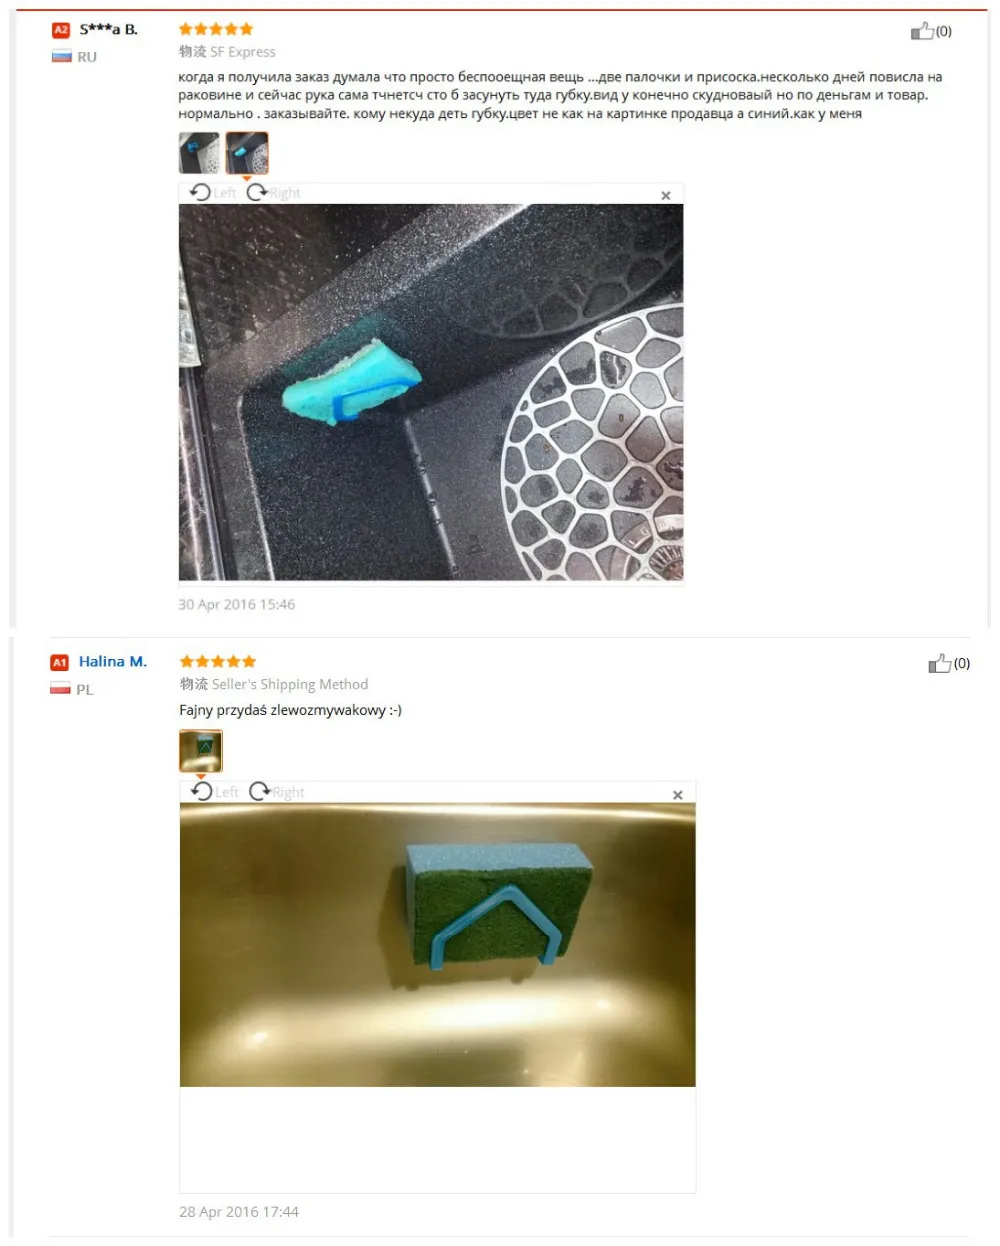
Task: Click the Polish flag icon
Action: pos(61,689)
